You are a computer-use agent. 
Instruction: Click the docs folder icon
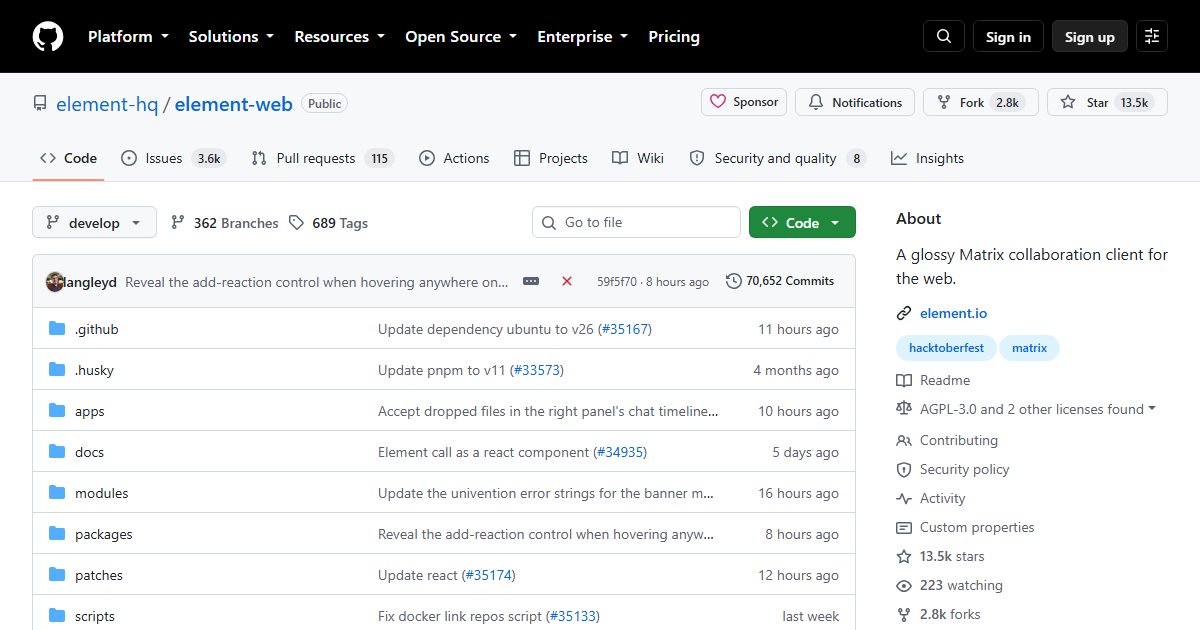[x=57, y=452]
